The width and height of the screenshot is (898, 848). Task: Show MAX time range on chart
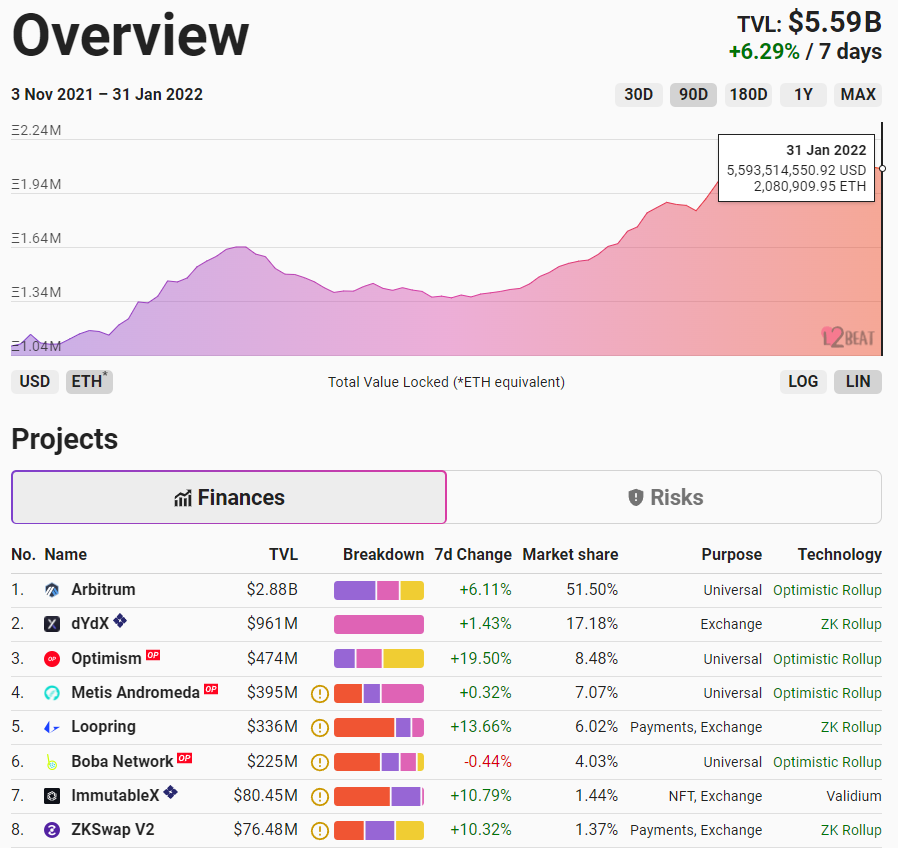pyautogui.click(x=858, y=95)
